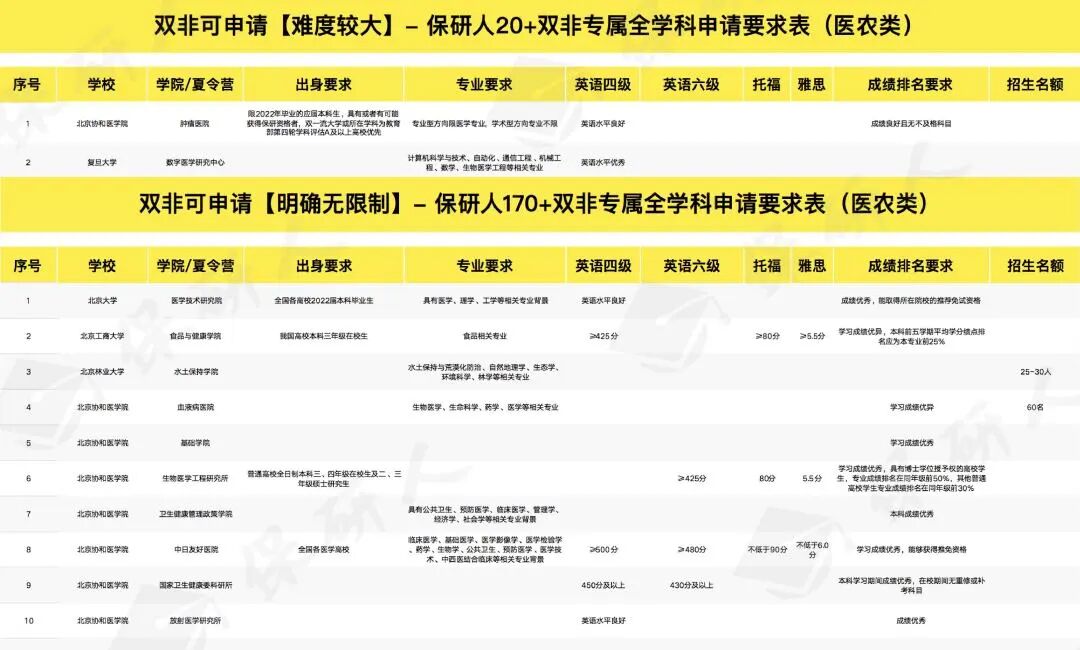Image resolution: width=1080 pixels, height=650 pixels.
Task: Click the 食品与健康学院 cell
Action: click(196, 336)
